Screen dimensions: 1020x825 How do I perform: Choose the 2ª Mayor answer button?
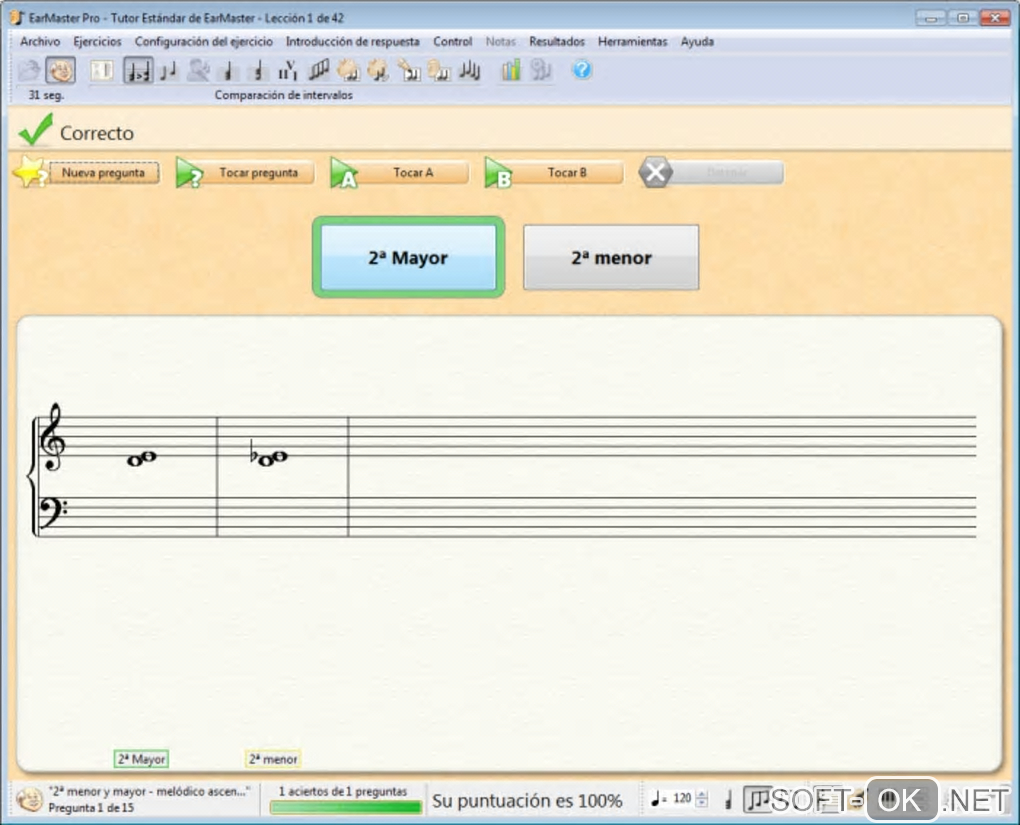pos(408,258)
